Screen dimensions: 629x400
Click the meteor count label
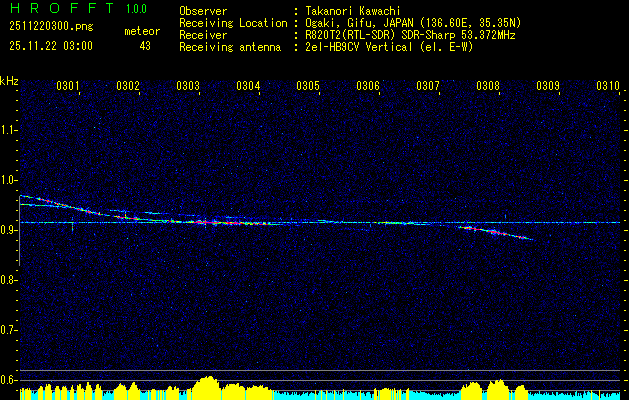(x=142, y=31)
